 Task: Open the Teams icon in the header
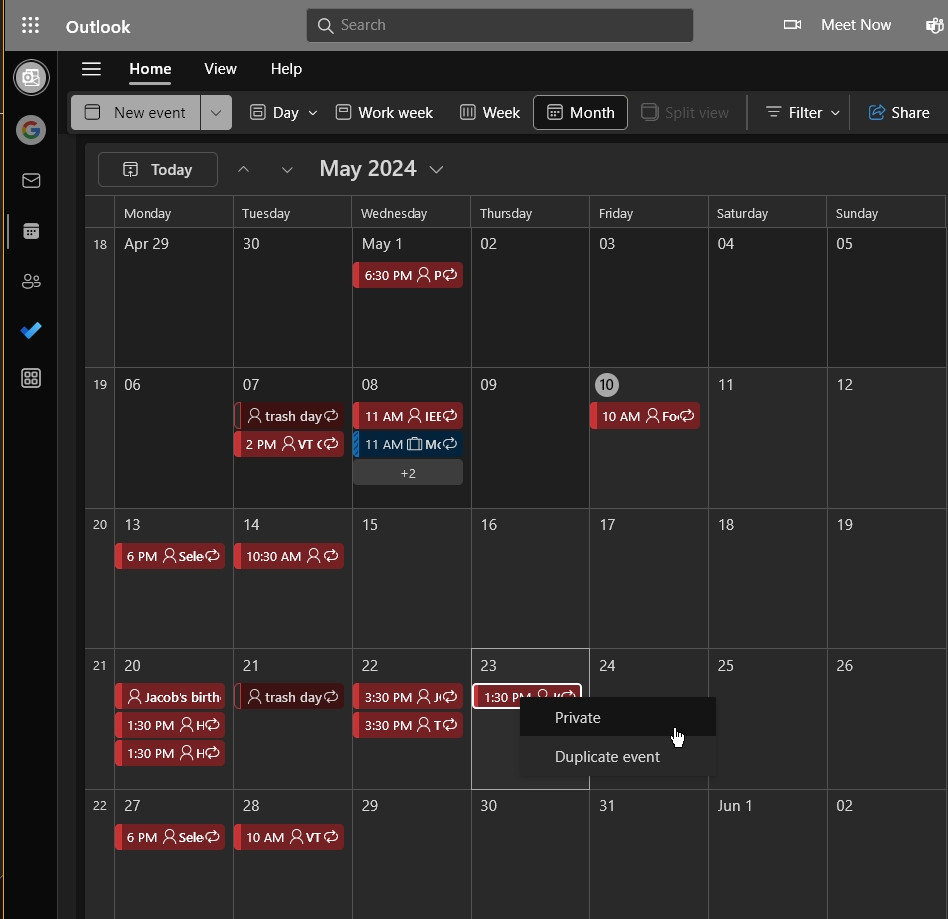tap(935, 25)
